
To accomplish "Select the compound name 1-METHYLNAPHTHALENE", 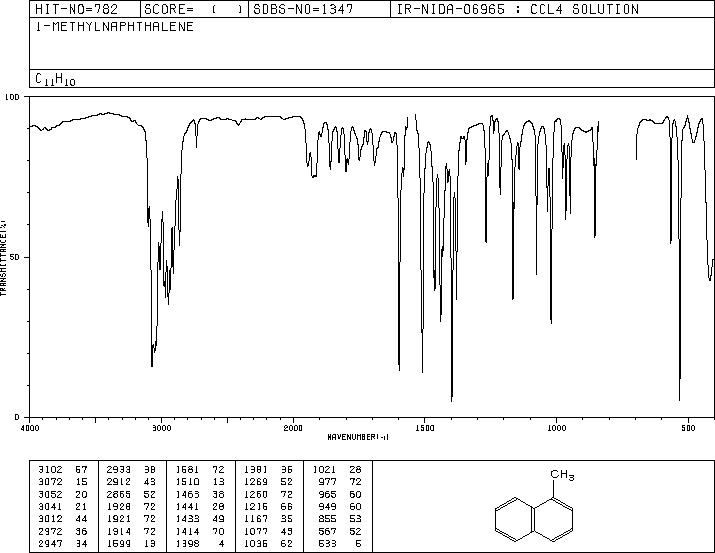I will pyautogui.click(x=114, y=27).
